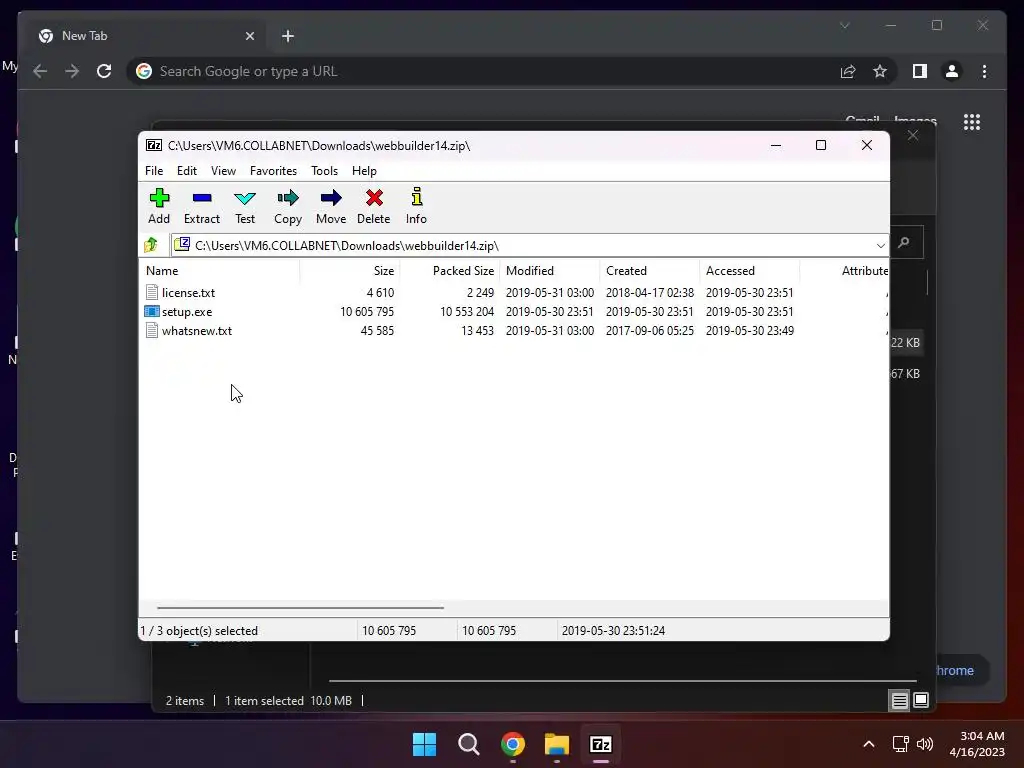Open the File menu
The image size is (1024, 768).
154,170
